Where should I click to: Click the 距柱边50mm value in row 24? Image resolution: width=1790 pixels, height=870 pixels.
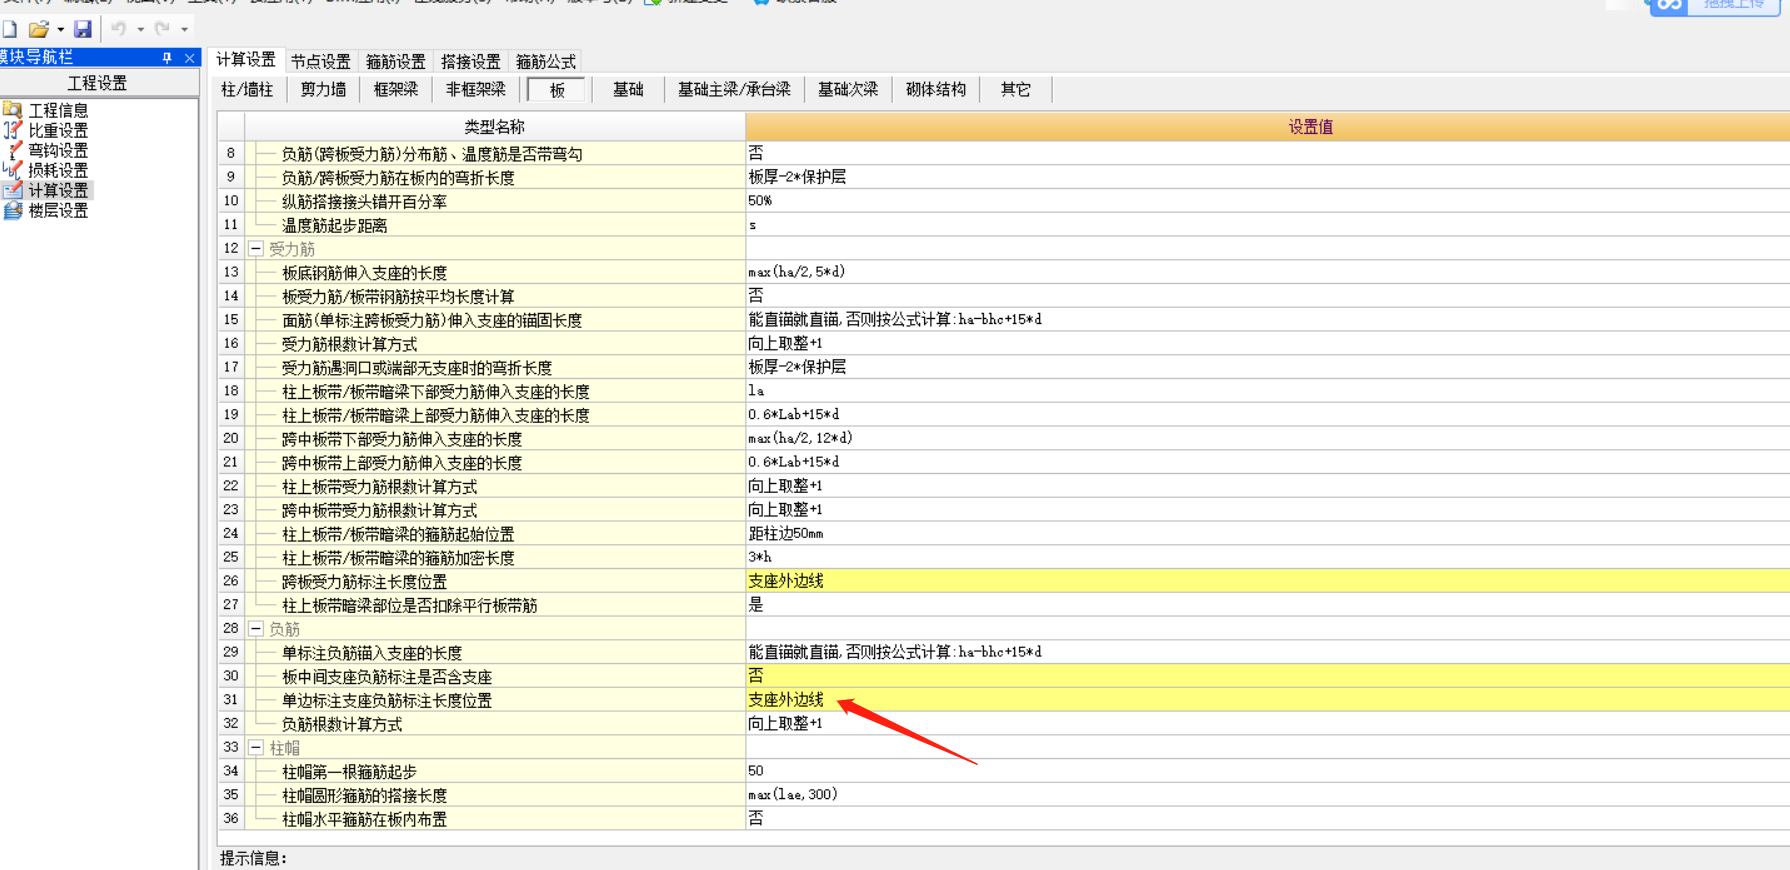(x=1268, y=534)
